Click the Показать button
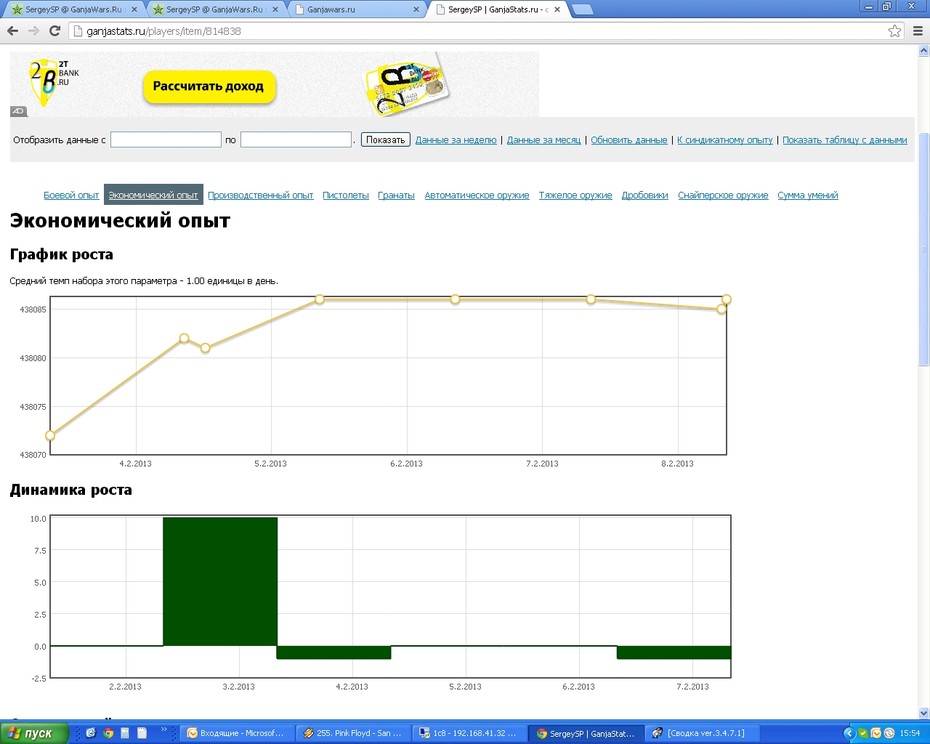 click(386, 140)
